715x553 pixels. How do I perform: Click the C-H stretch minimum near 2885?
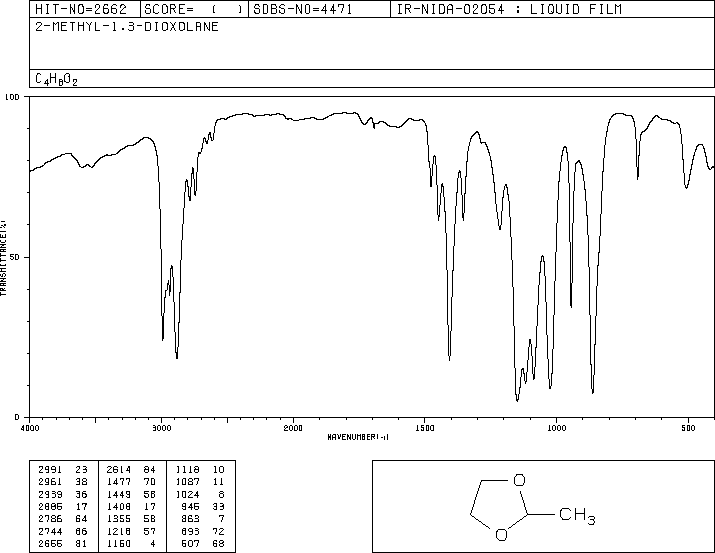177,358
